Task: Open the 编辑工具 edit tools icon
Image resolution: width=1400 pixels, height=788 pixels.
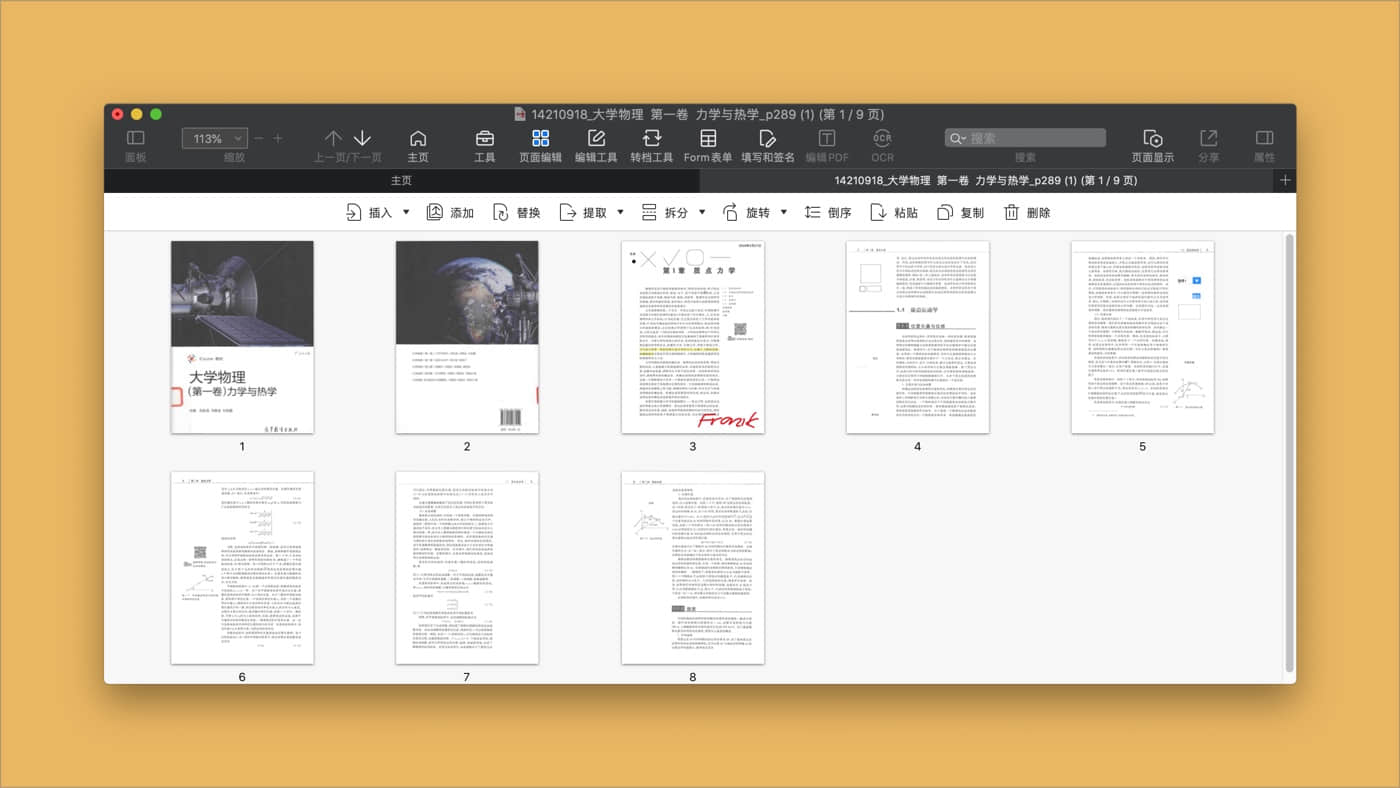Action: [x=596, y=139]
